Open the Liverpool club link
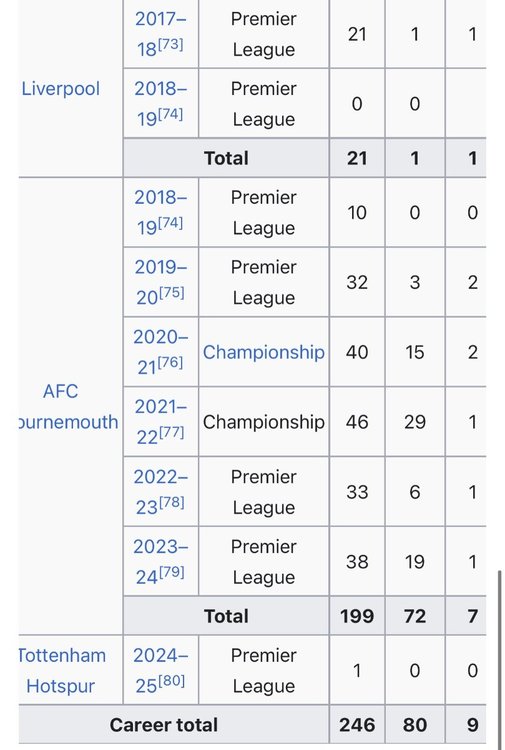The image size is (505, 750). (61, 89)
